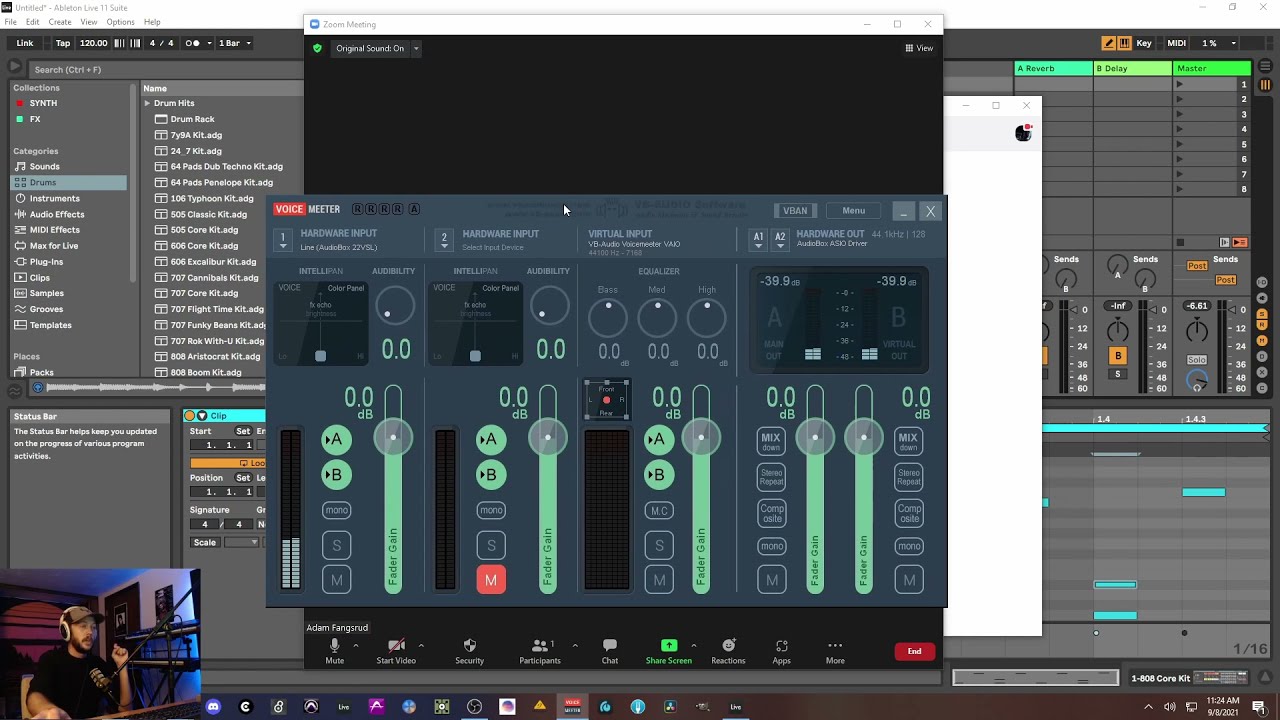Open A2 hardware output device dropdown
Image resolution: width=1280 pixels, height=720 pixels.
point(780,240)
